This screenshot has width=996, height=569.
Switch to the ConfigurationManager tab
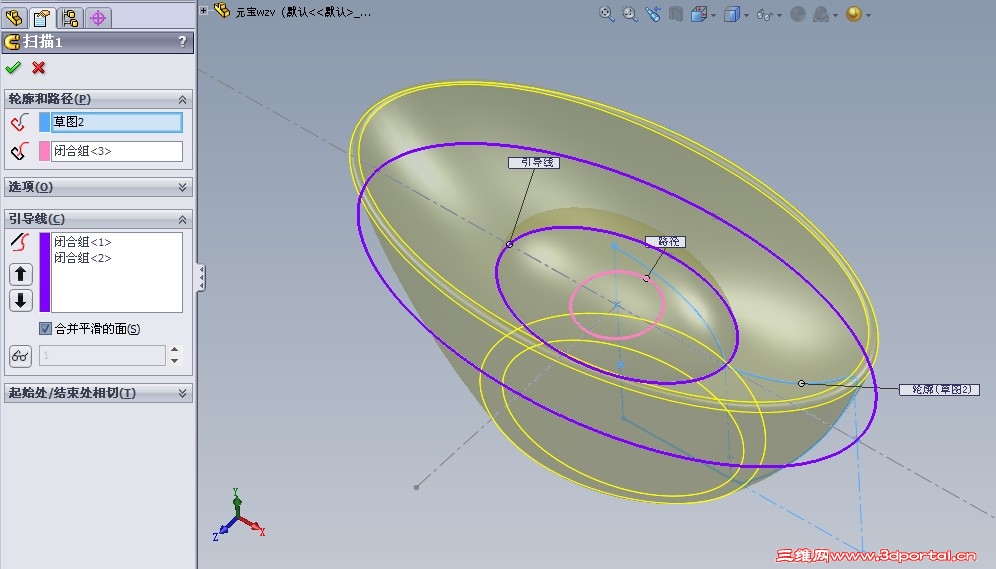(x=70, y=18)
